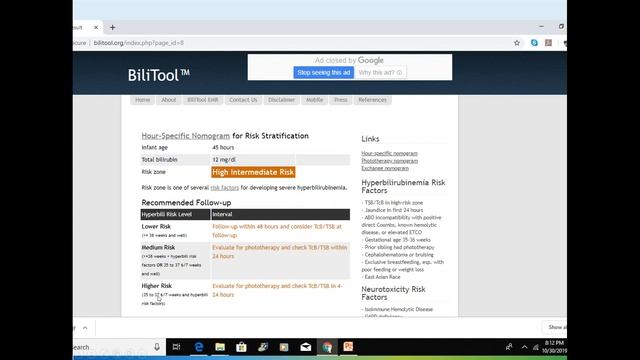Image resolution: width=640 pixels, height=360 pixels.
Task: Open the Disclaimer menu item
Action: click(x=281, y=100)
